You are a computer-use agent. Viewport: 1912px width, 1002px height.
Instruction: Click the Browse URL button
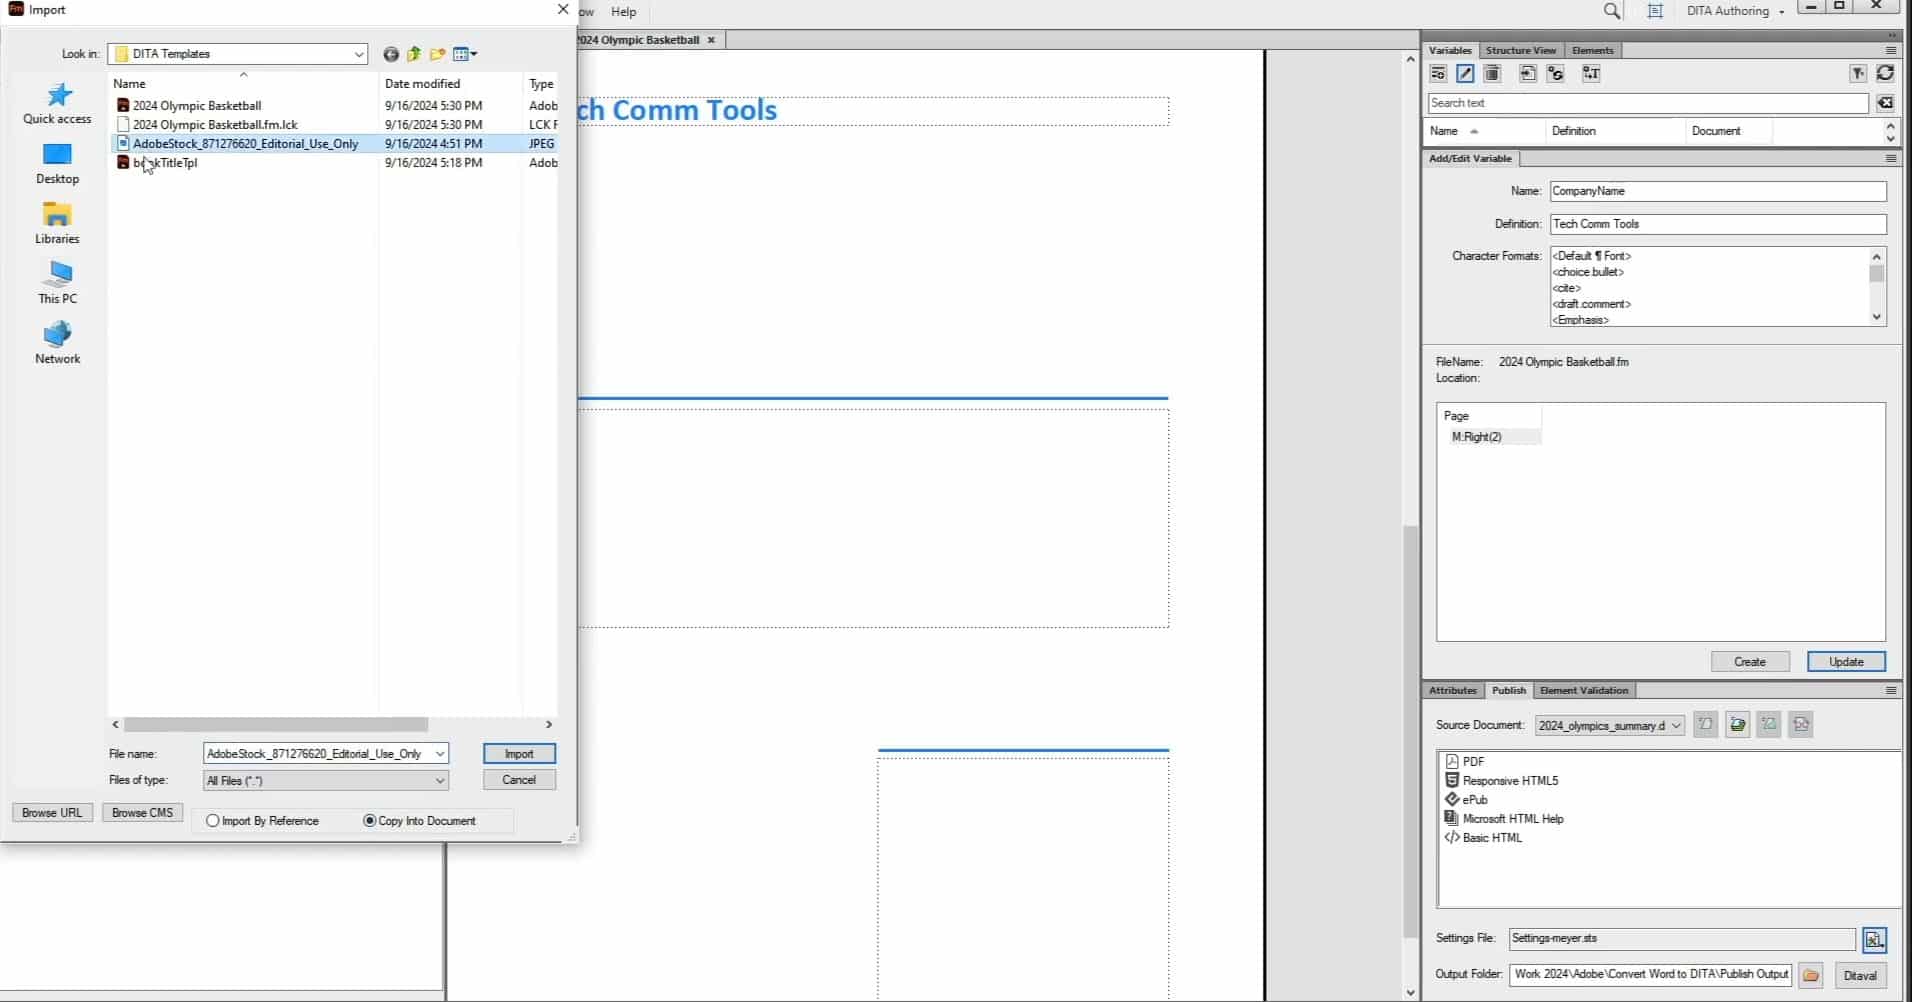[52, 813]
